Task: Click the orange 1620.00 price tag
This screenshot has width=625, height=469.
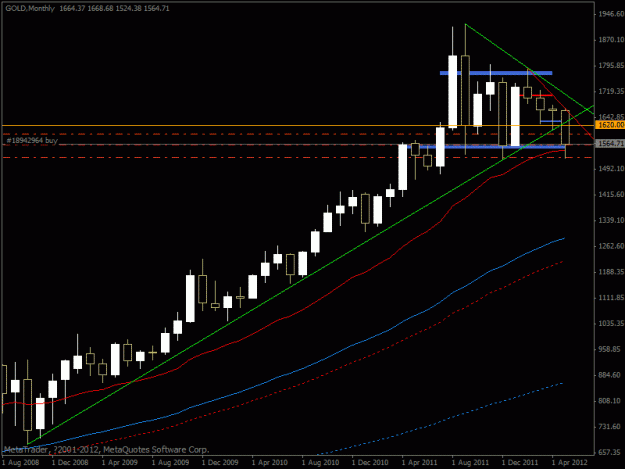Action: [610, 125]
